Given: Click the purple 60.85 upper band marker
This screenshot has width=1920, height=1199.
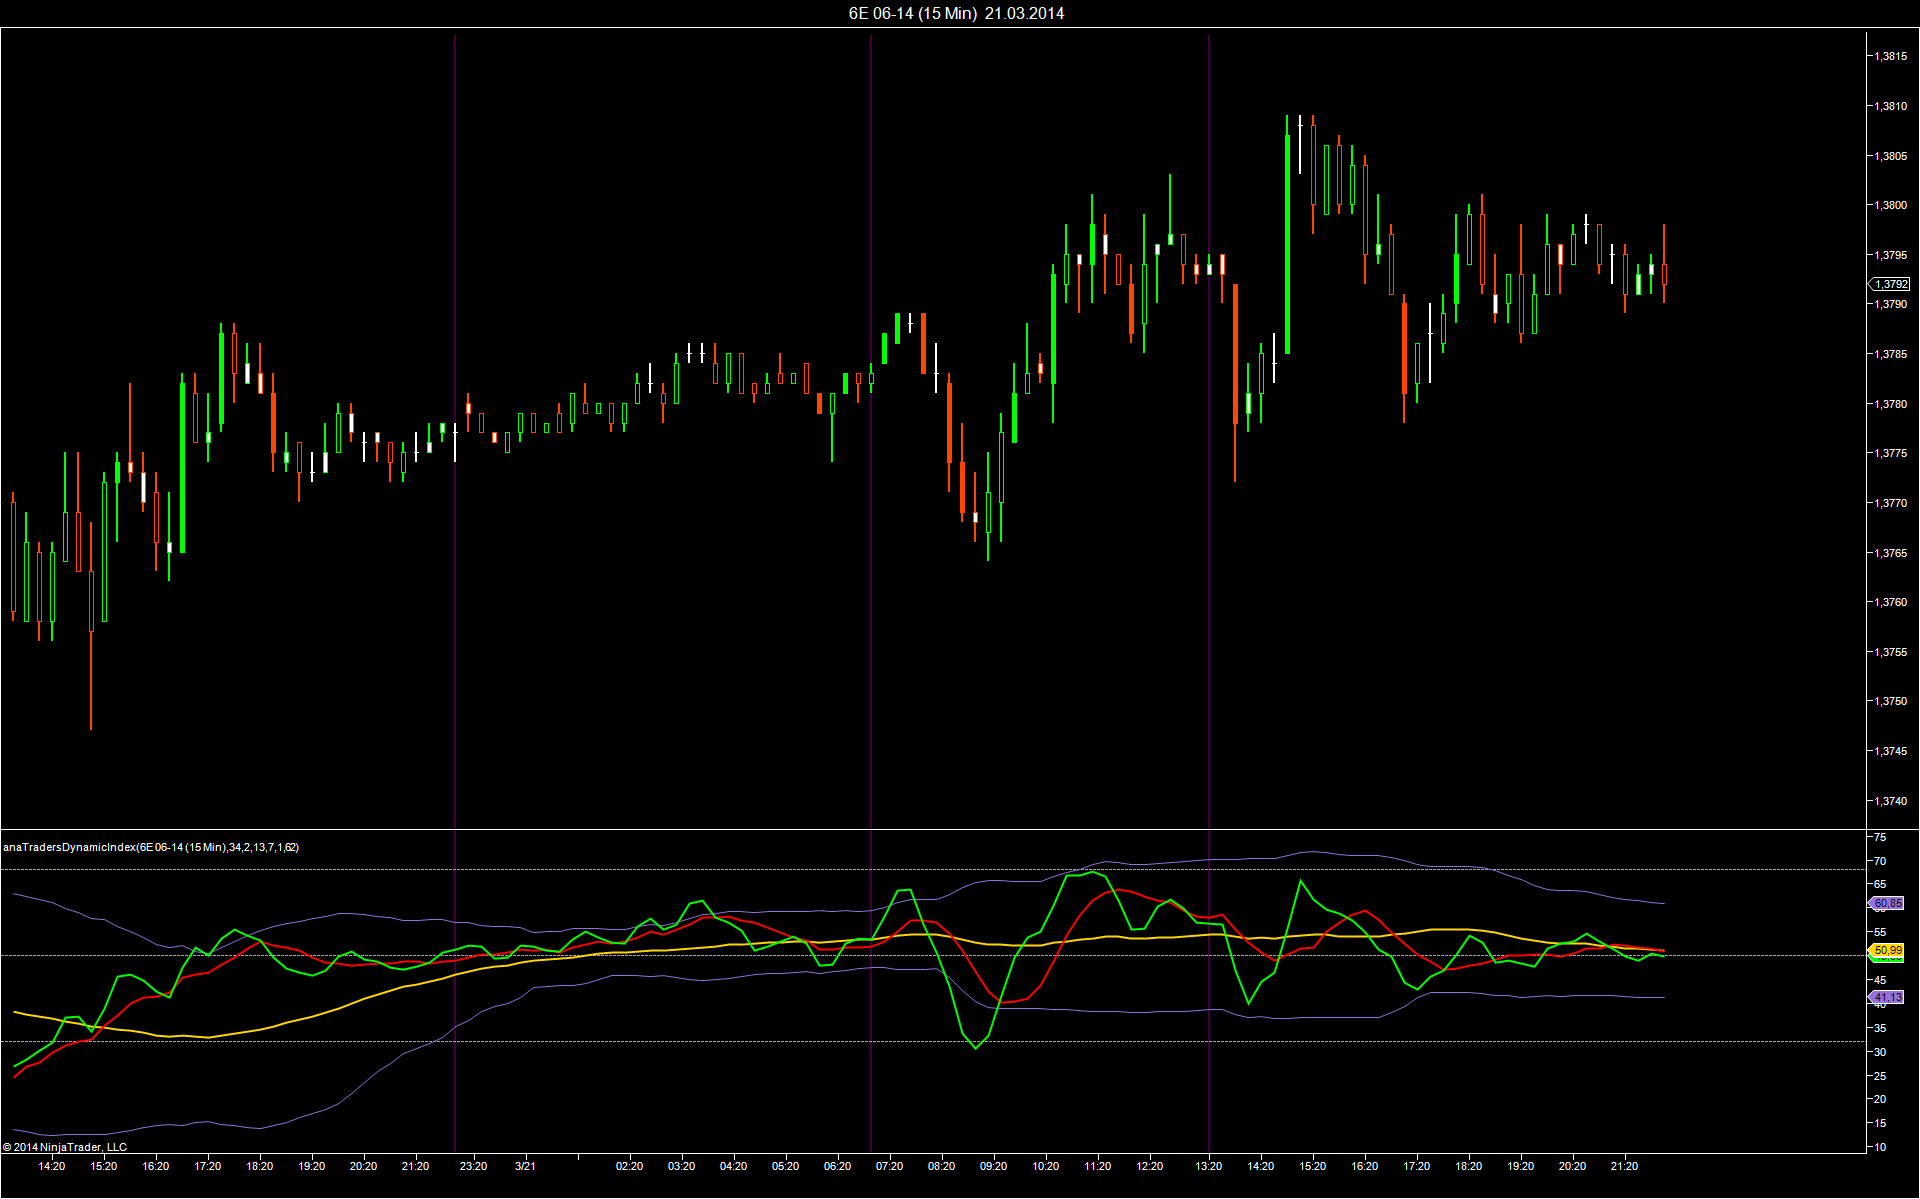Looking at the screenshot, I should click(x=1888, y=903).
